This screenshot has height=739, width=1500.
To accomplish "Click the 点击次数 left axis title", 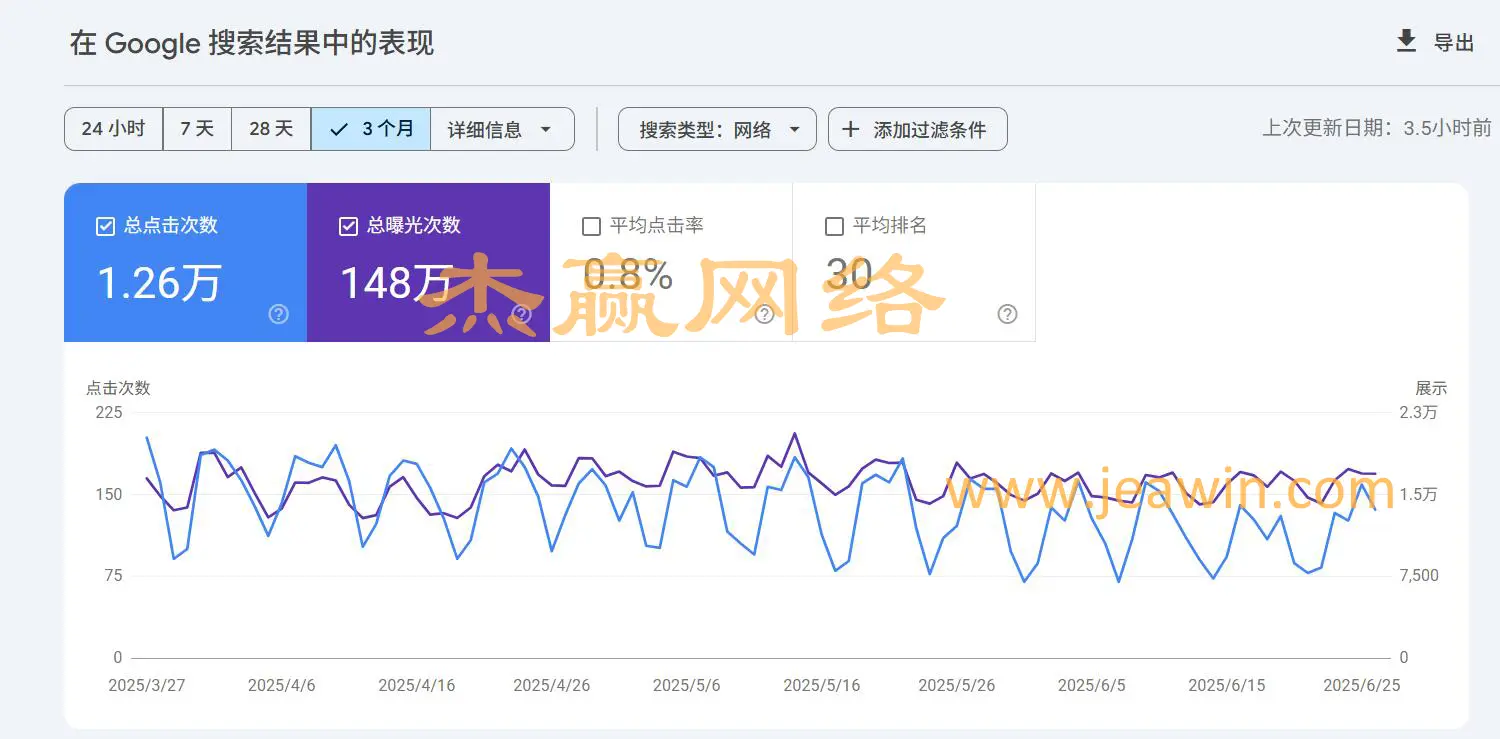I will (118, 388).
